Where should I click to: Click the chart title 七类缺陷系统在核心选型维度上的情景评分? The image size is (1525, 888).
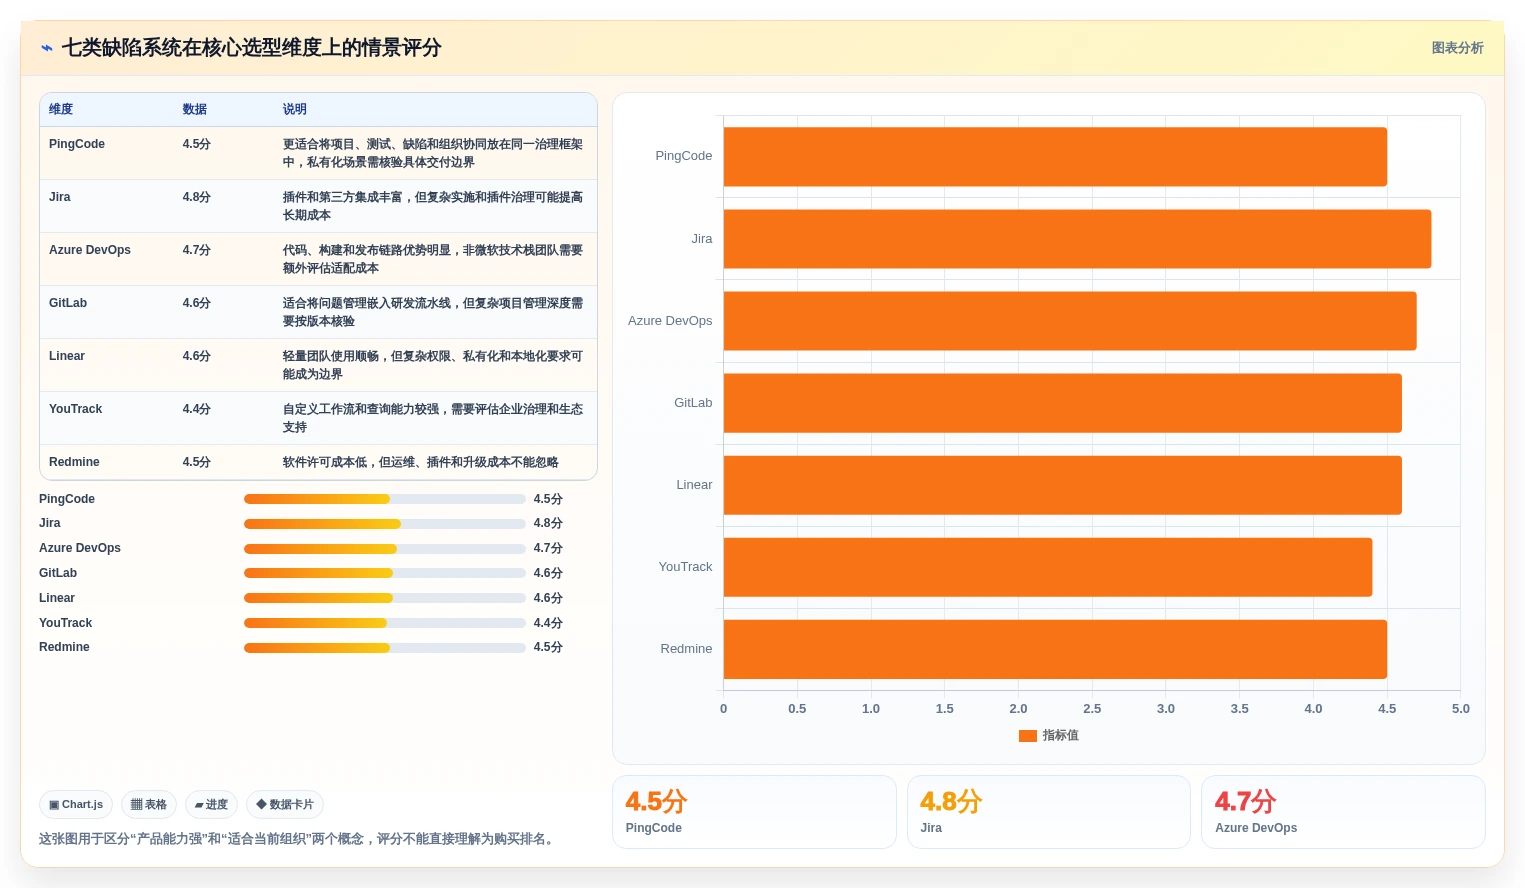tap(251, 48)
